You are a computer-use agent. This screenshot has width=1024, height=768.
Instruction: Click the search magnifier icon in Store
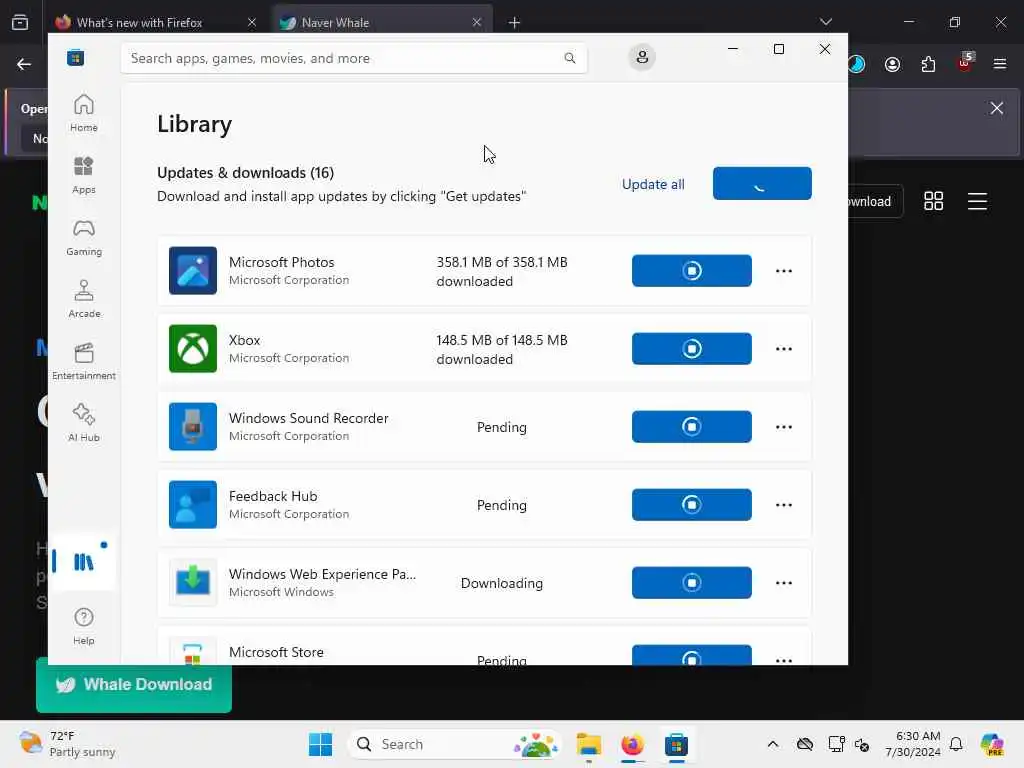coord(569,58)
